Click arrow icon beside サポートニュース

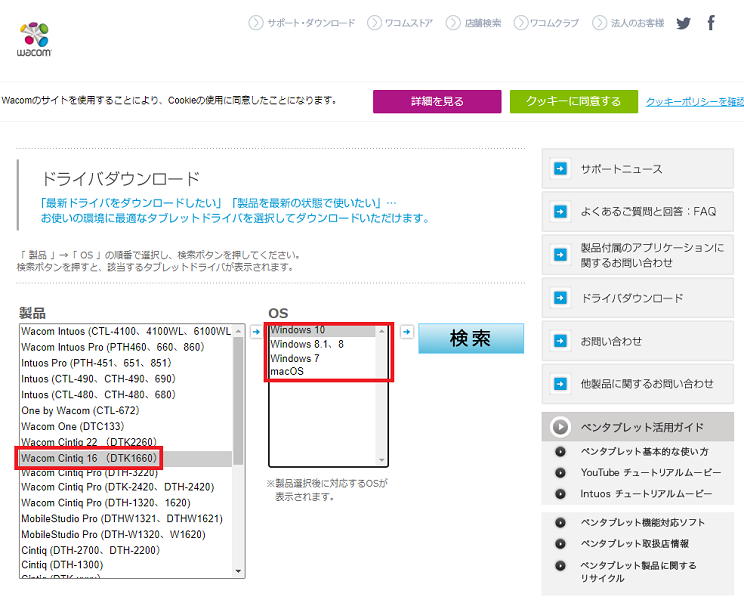(560, 169)
